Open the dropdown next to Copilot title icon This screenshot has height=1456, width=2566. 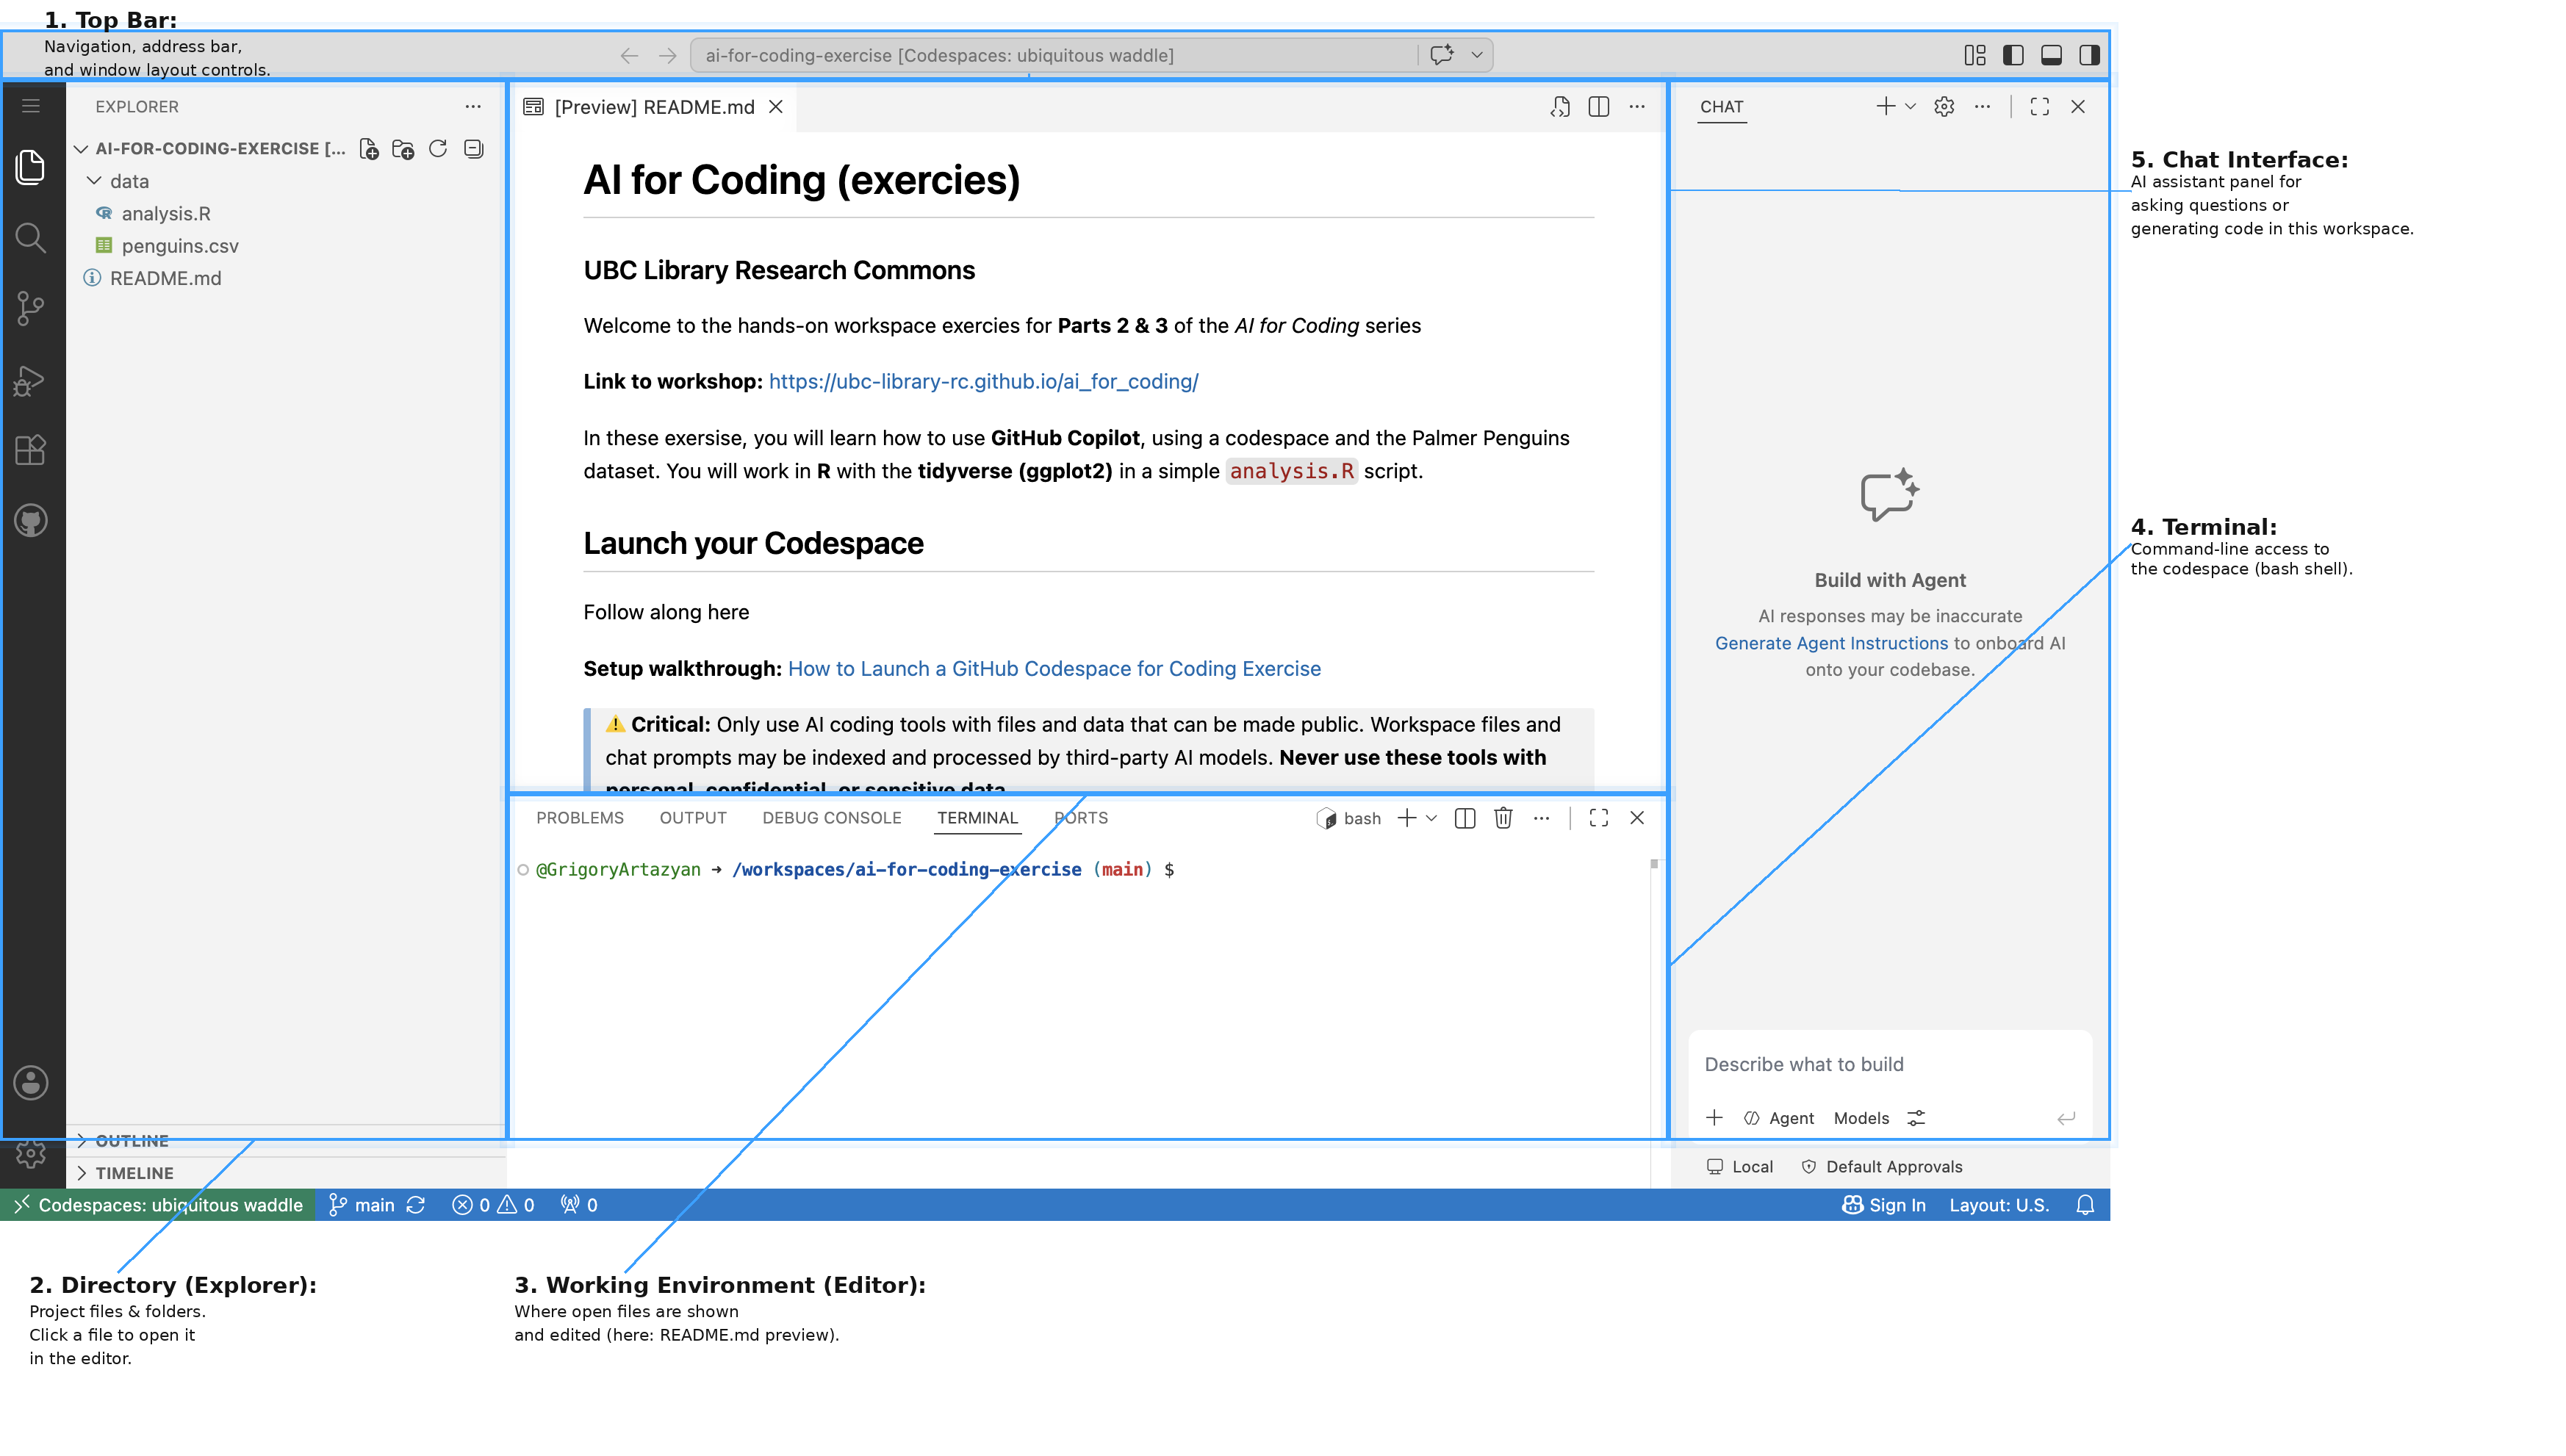(1476, 55)
